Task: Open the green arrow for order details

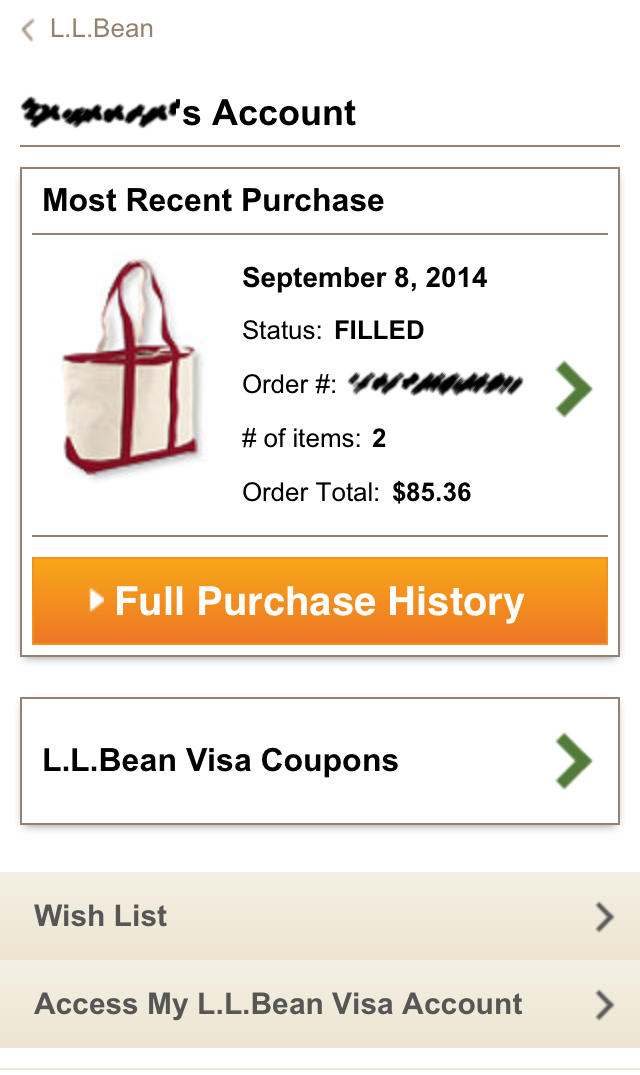Action: pyautogui.click(x=573, y=389)
